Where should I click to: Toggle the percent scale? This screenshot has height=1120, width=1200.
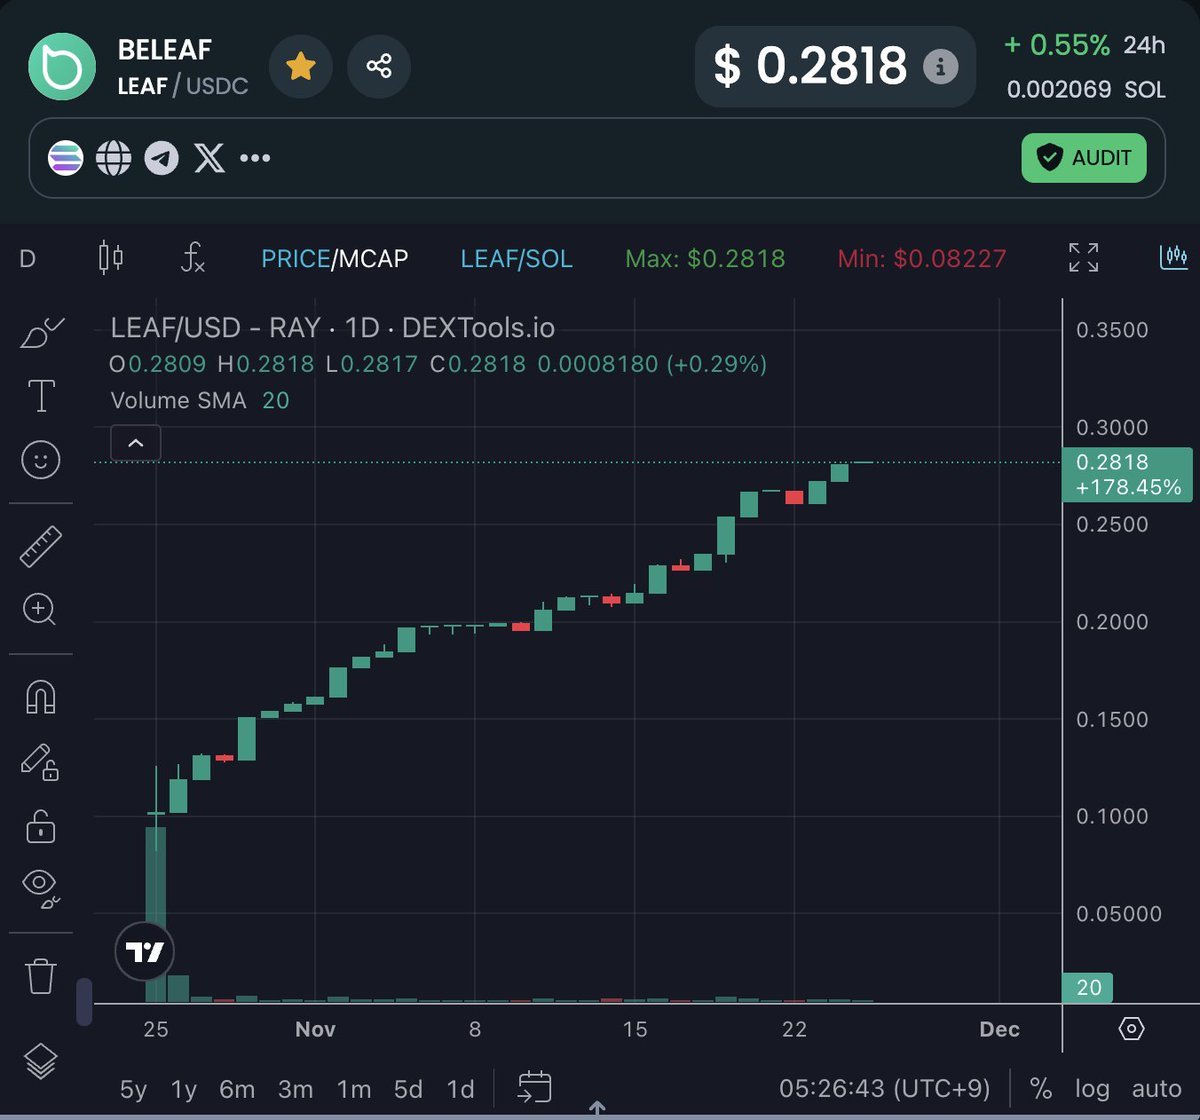[x=1041, y=1089]
